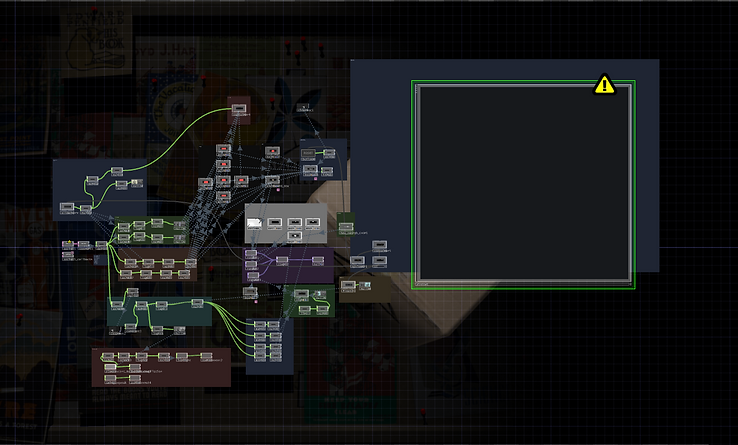Select the node left of the tan backdrop thumbnail
738x445 pixels.
tap(348, 285)
